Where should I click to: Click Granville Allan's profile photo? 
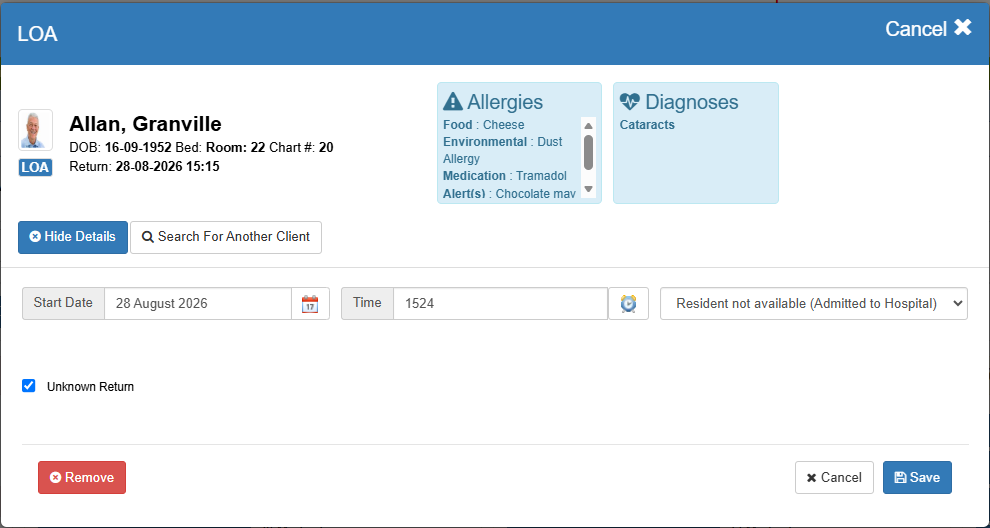click(x=35, y=130)
